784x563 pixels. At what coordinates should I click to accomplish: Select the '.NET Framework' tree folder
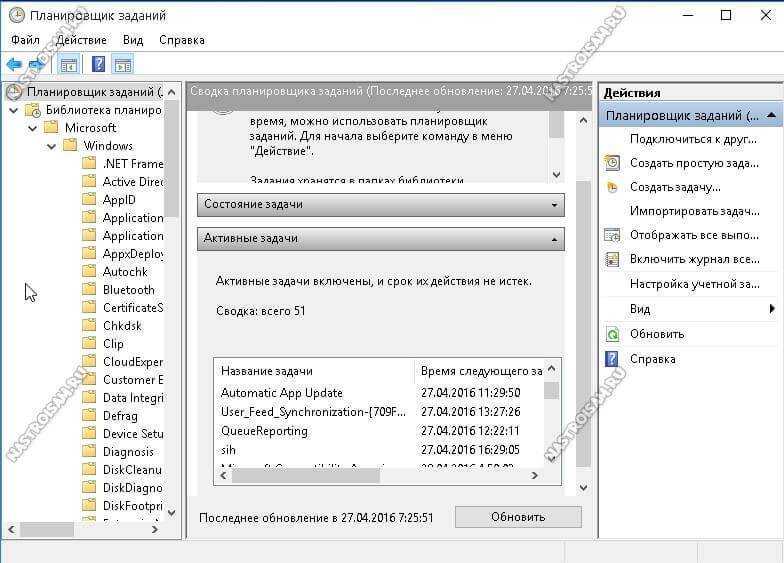[x=132, y=164]
